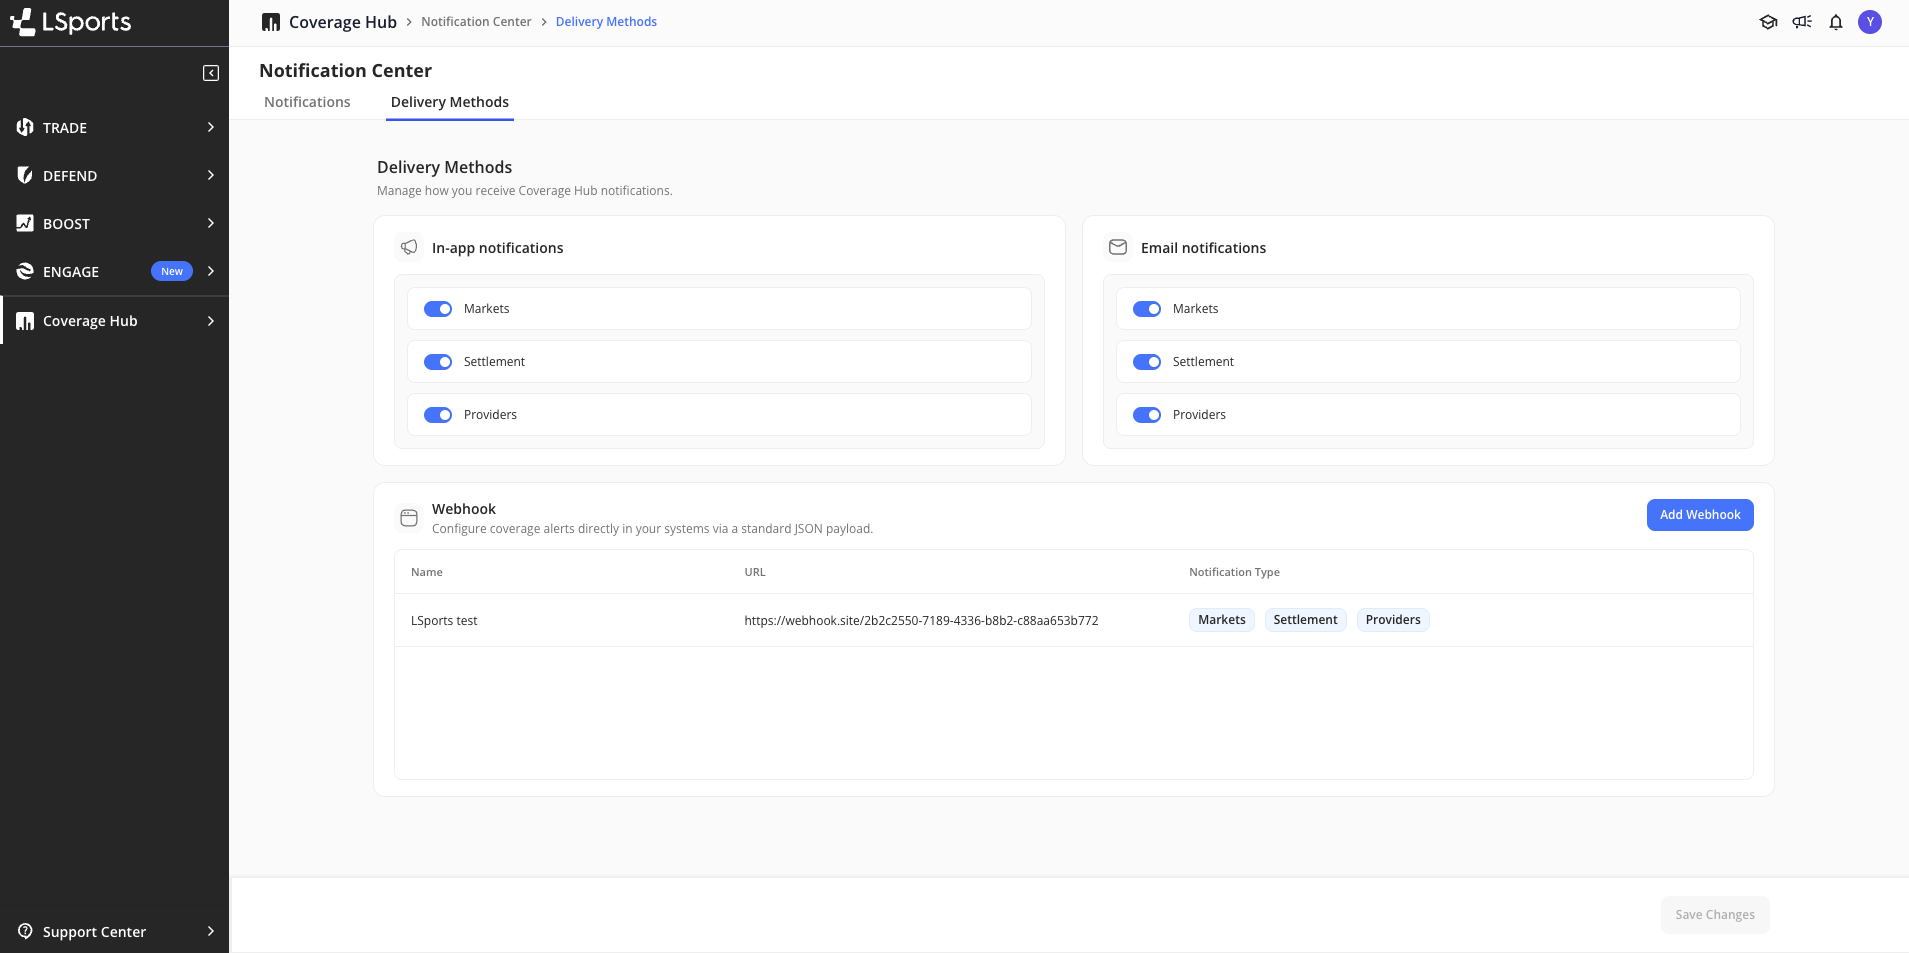Open the notifications bell icon
Image resolution: width=1909 pixels, height=953 pixels.
tap(1836, 22)
